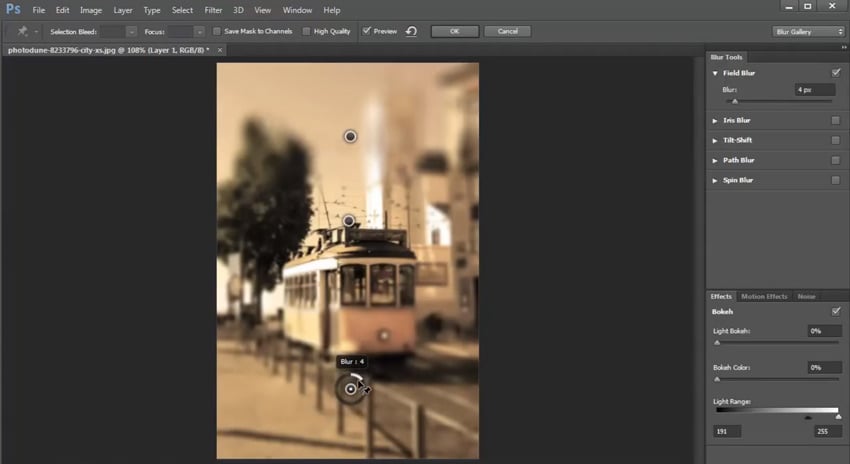Click the active blur pin ring labeled Blur 4

point(350,388)
